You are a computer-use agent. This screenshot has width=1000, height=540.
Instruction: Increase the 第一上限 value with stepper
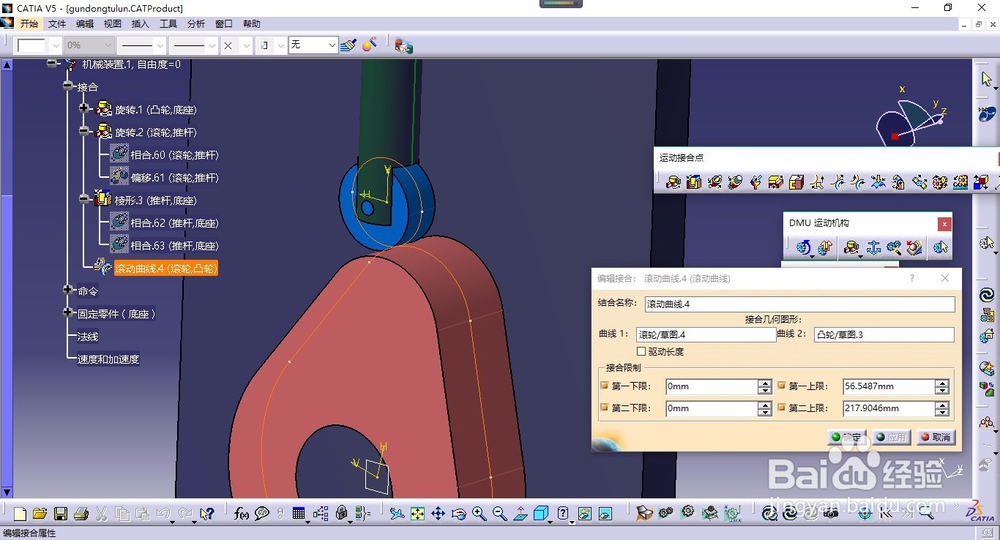(942, 383)
